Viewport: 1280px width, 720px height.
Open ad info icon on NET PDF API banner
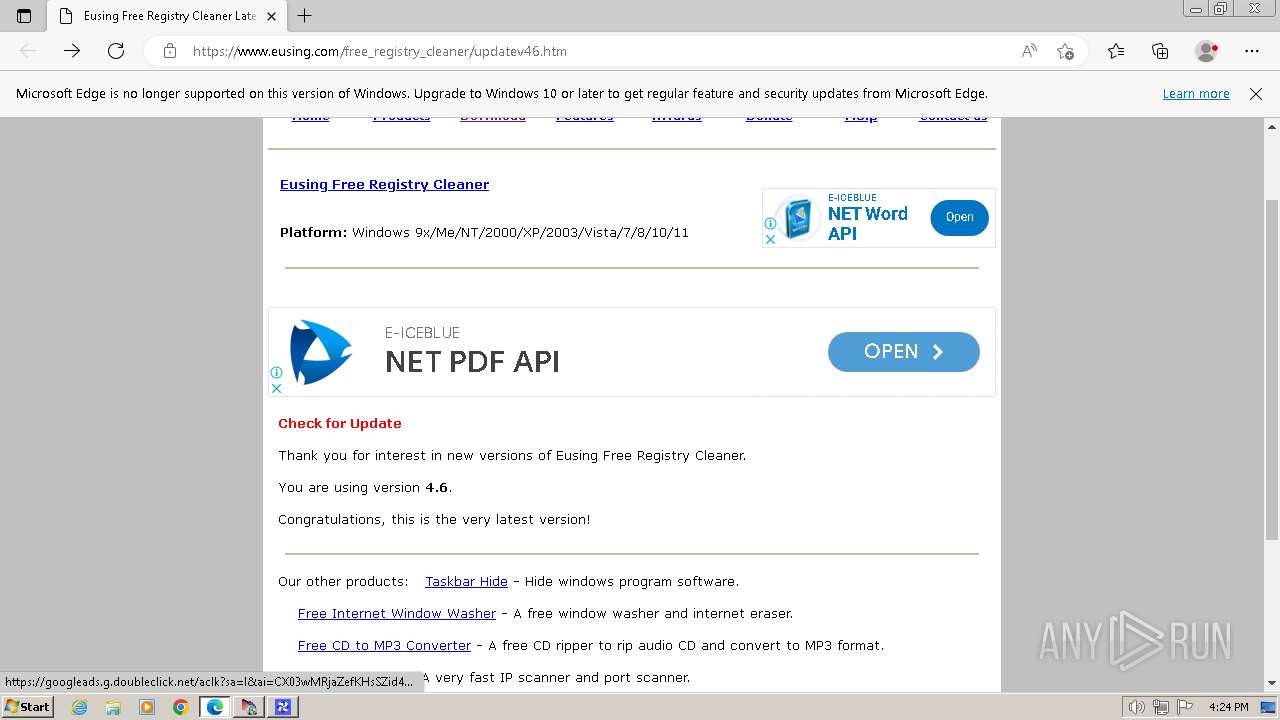[276, 373]
